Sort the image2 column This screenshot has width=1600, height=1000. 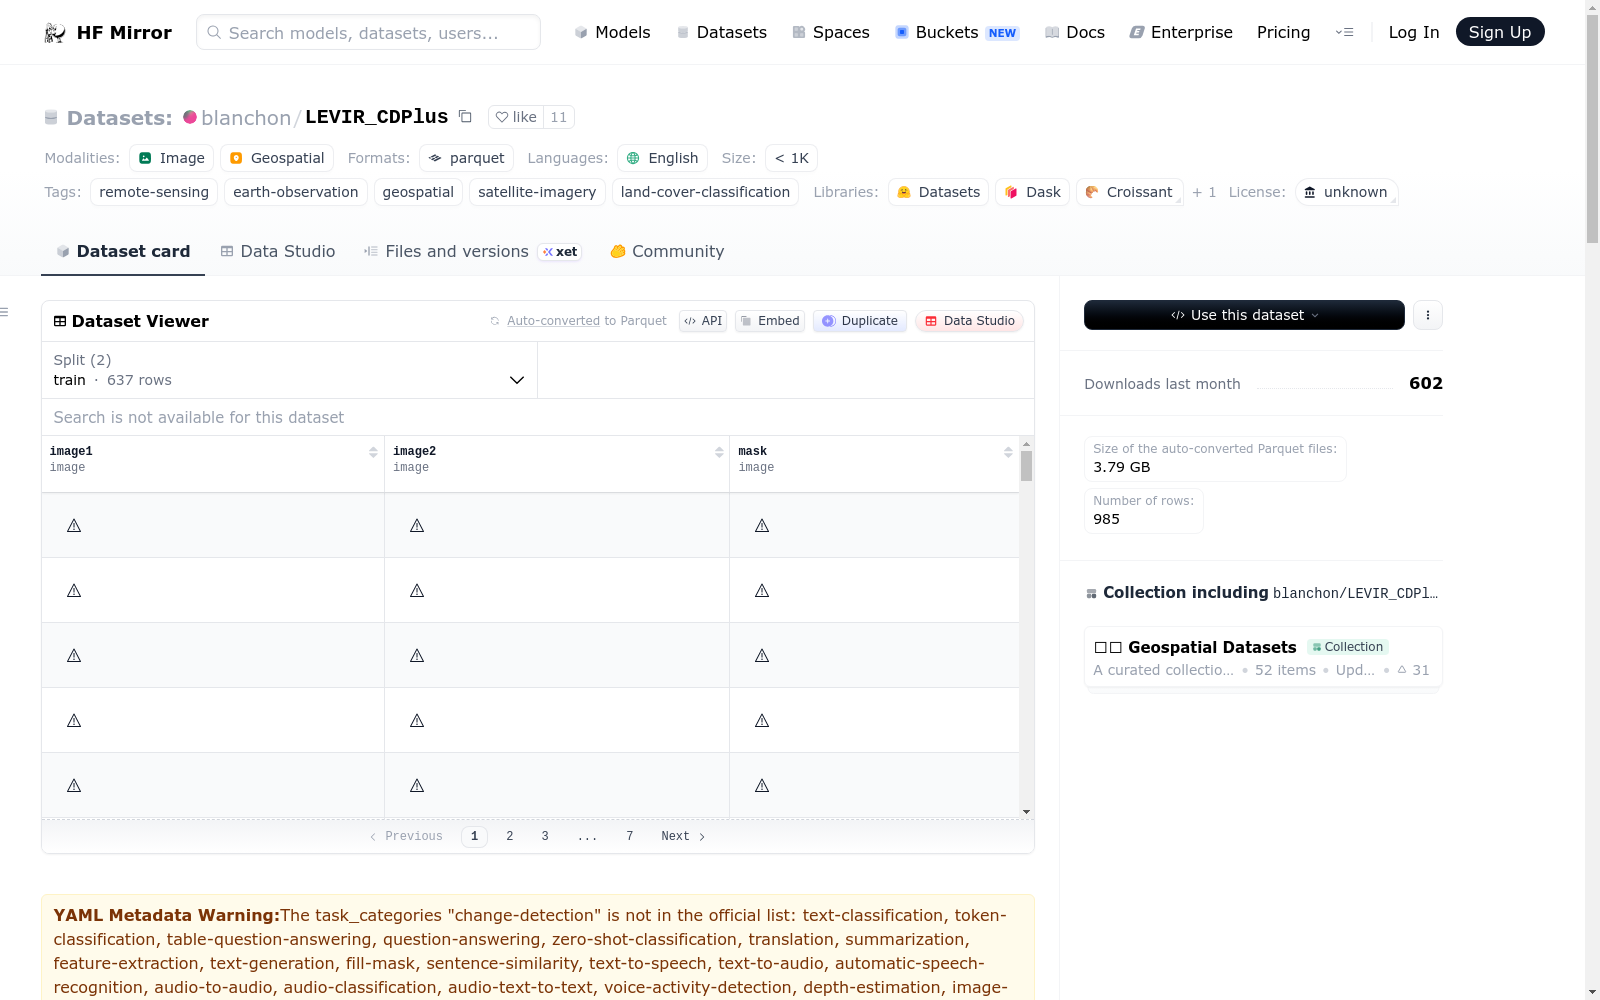click(x=719, y=452)
